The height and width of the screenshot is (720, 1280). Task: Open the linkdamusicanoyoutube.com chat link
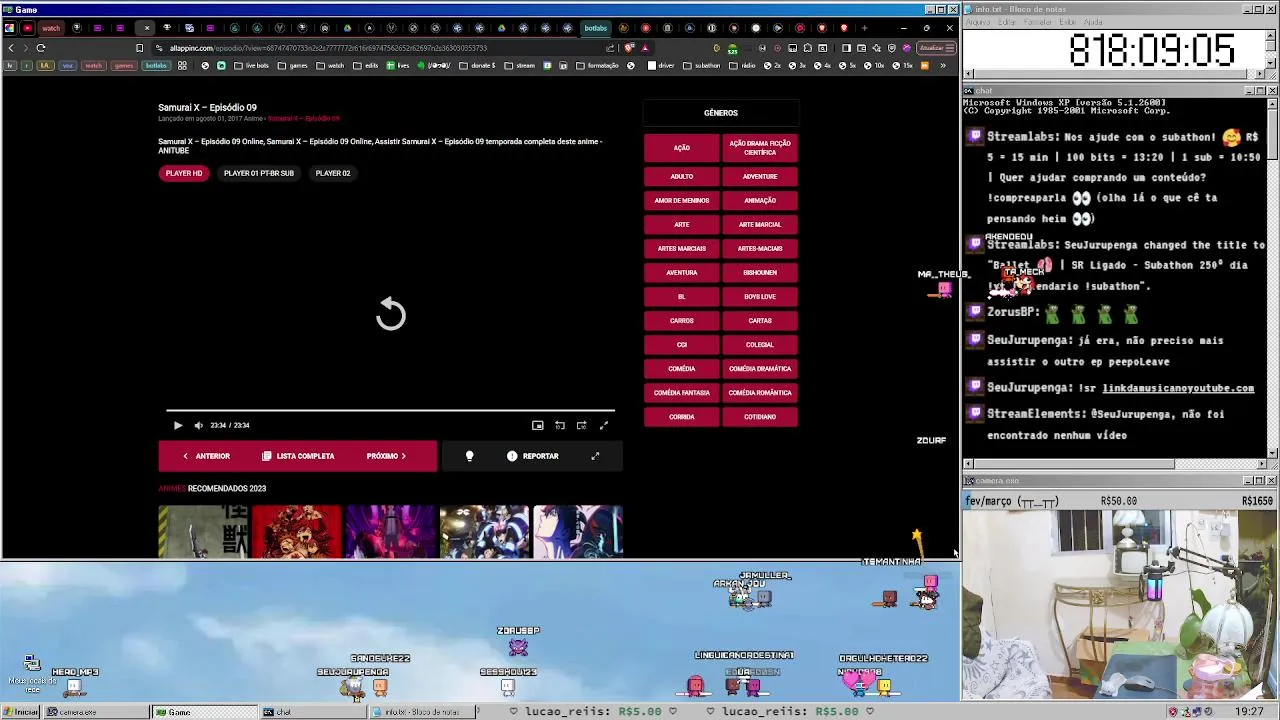coord(1178,388)
